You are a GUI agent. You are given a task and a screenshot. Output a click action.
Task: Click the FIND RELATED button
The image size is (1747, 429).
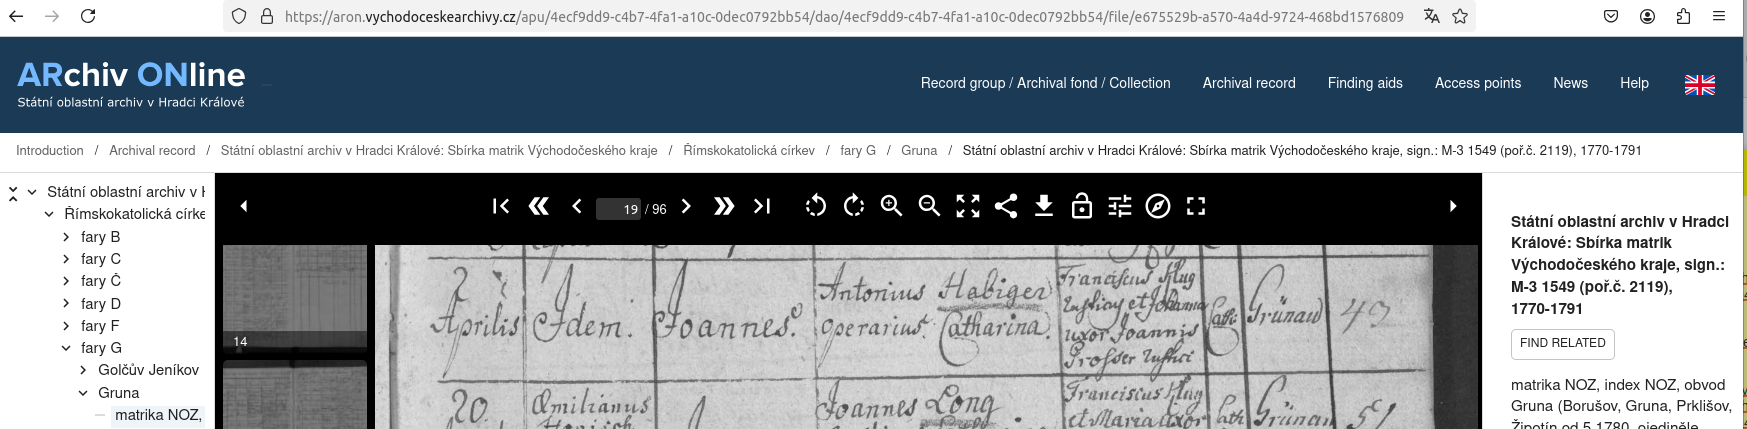1562,343
